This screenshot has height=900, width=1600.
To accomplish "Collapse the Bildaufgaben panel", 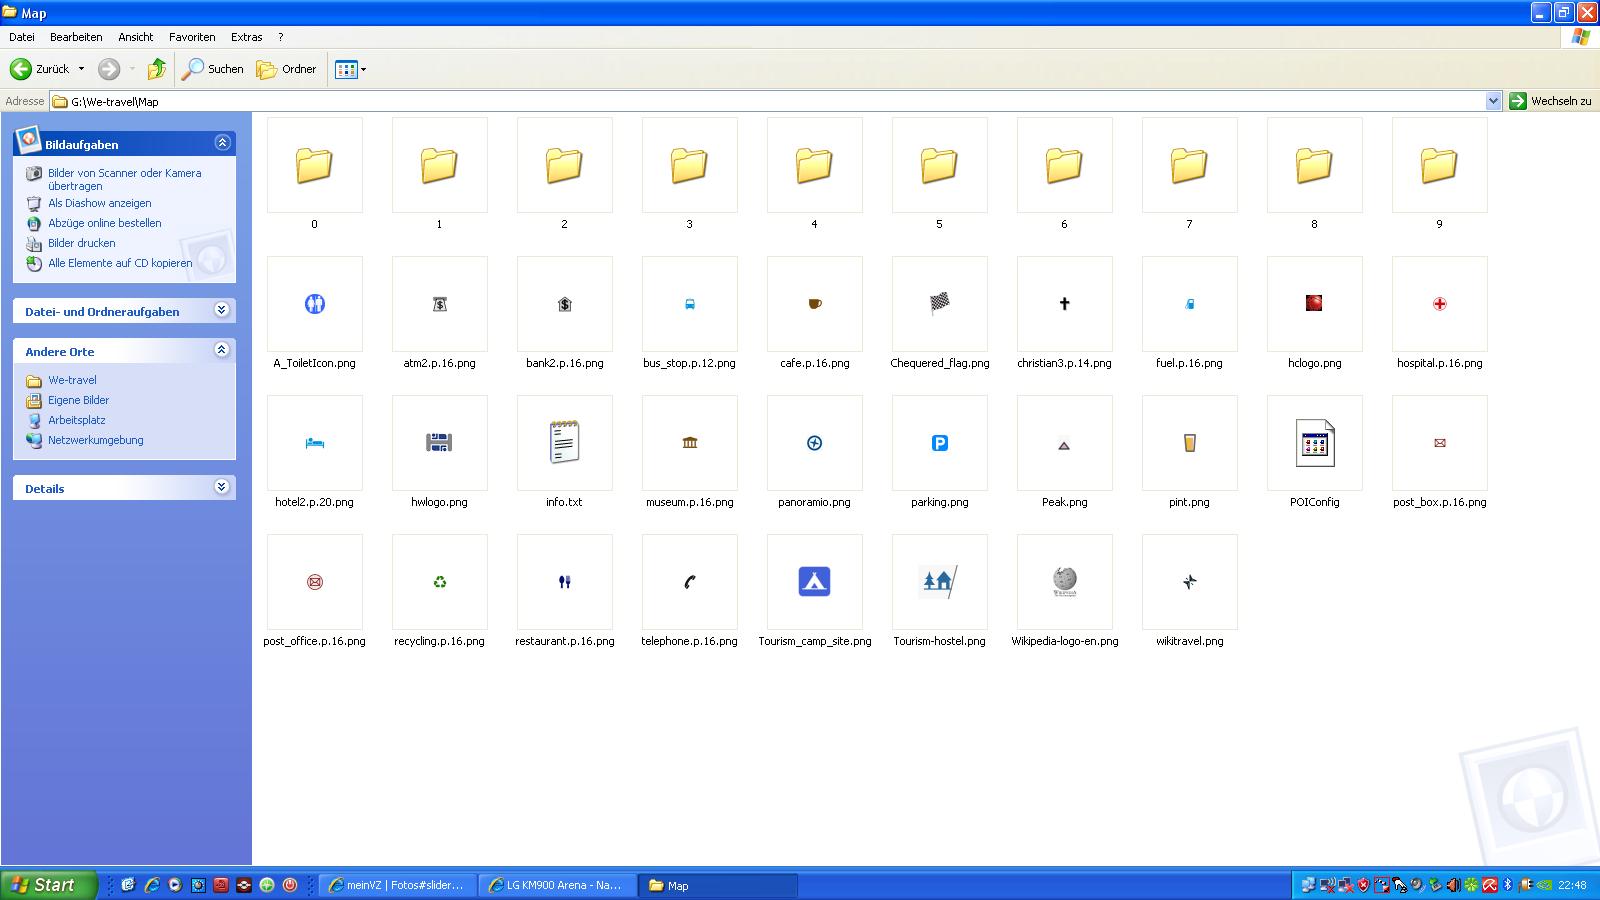I will (222, 143).
